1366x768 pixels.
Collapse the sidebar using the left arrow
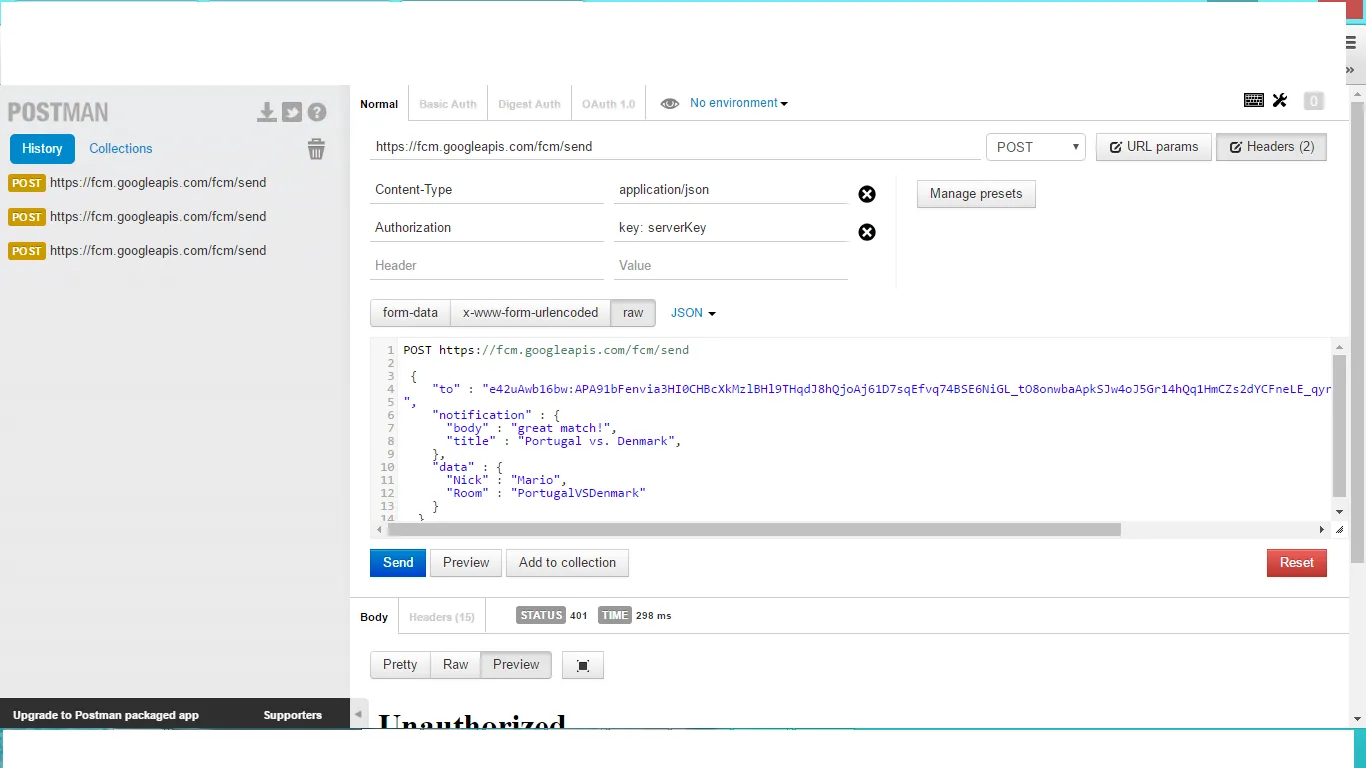coord(359,714)
